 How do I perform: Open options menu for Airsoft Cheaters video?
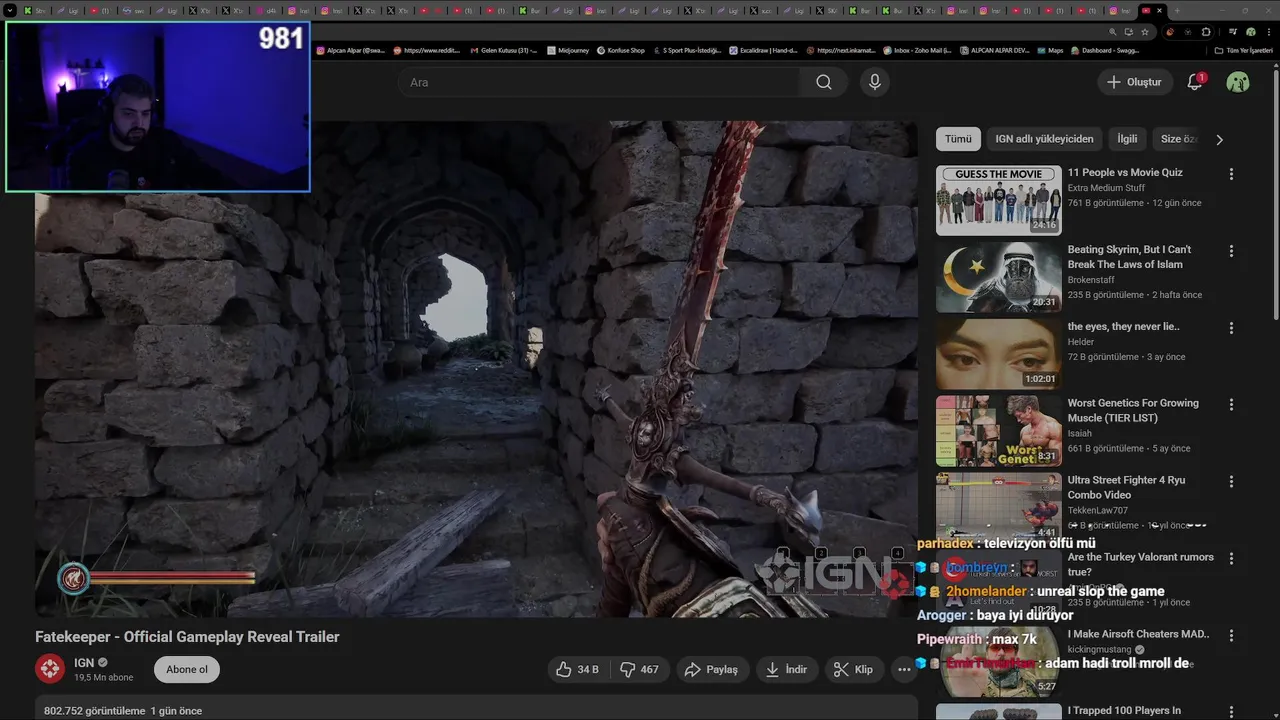pos(1231,636)
